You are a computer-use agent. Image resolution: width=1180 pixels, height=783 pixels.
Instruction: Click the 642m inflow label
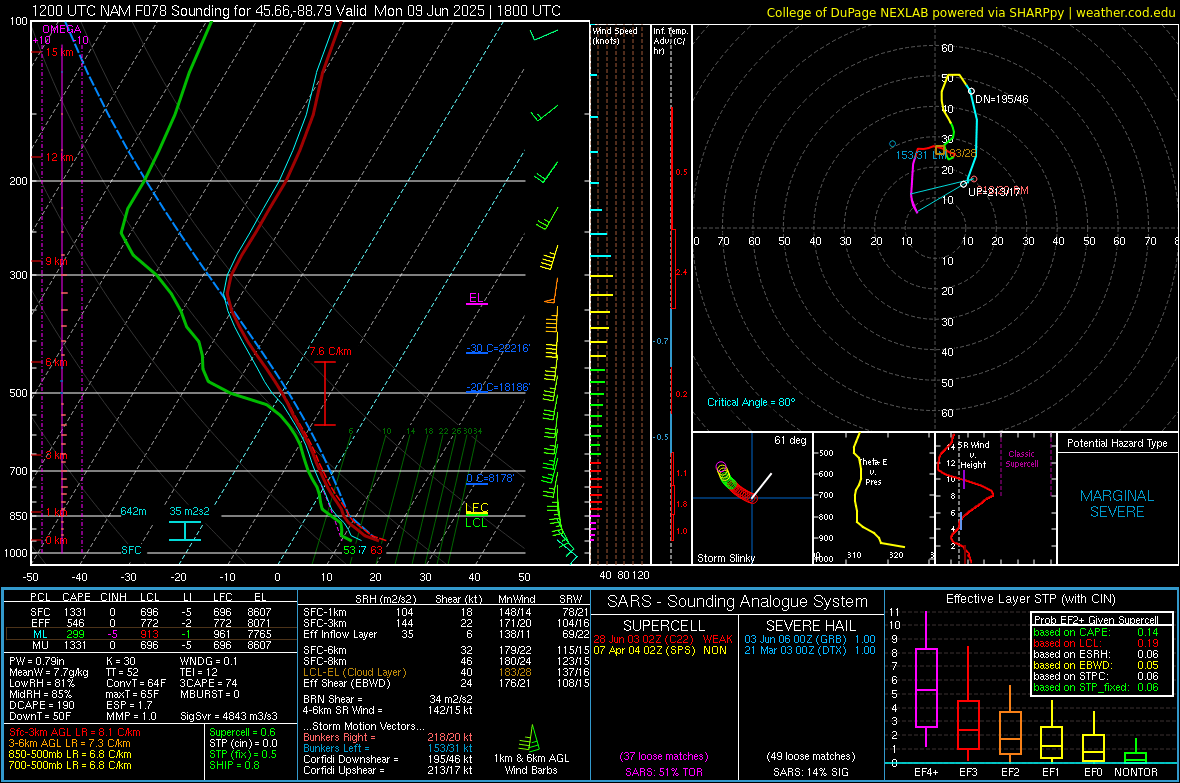[x=133, y=511]
